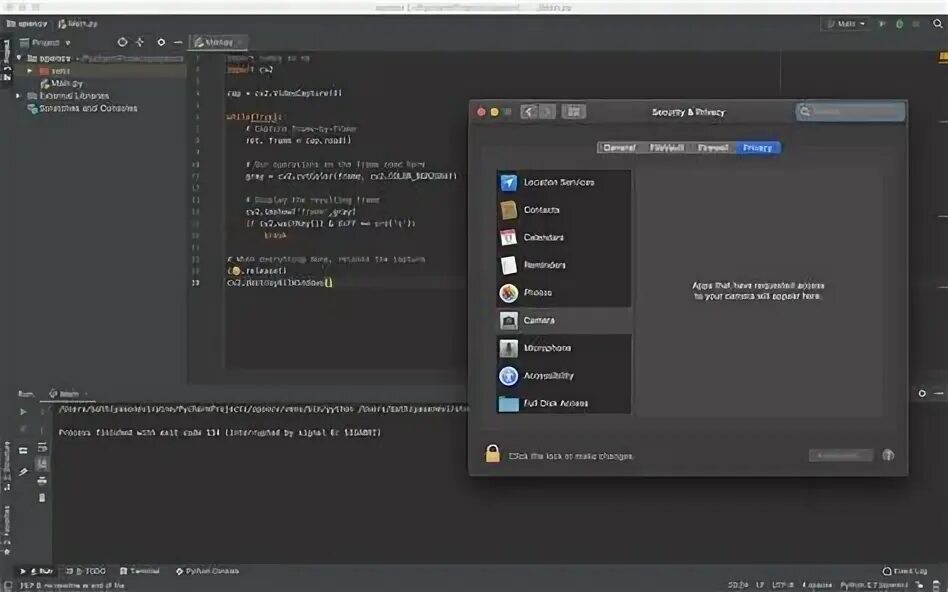Click the yellow intention bulb in editor
The image size is (948, 592).
236,271
